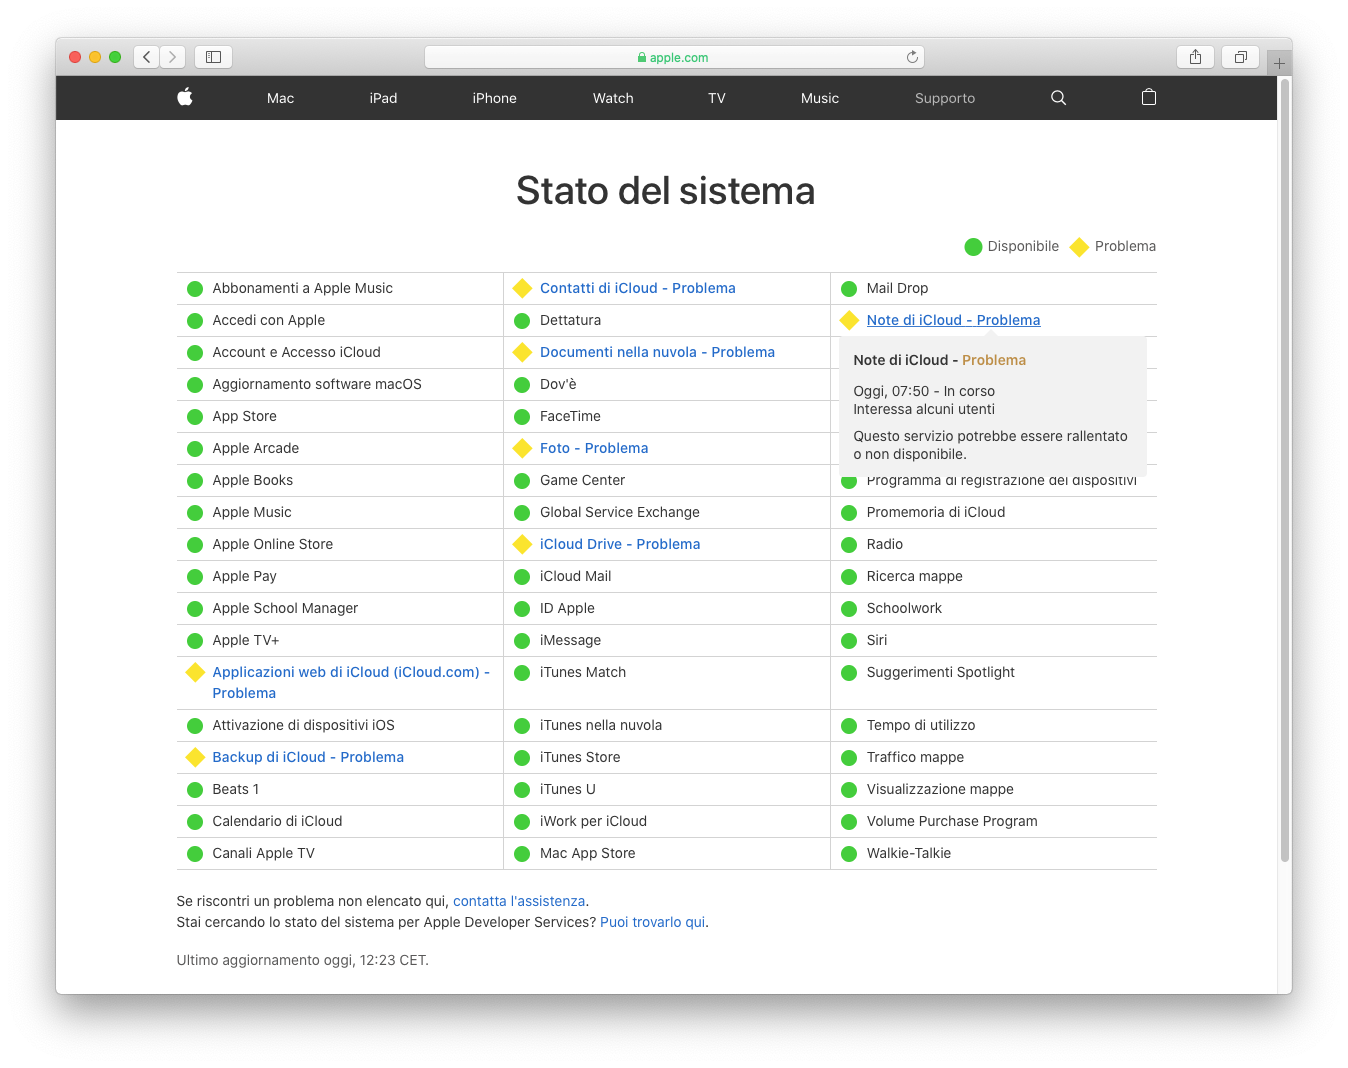Follow the "contatta l'assistenza" link
The height and width of the screenshot is (1068, 1348).
(x=519, y=901)
